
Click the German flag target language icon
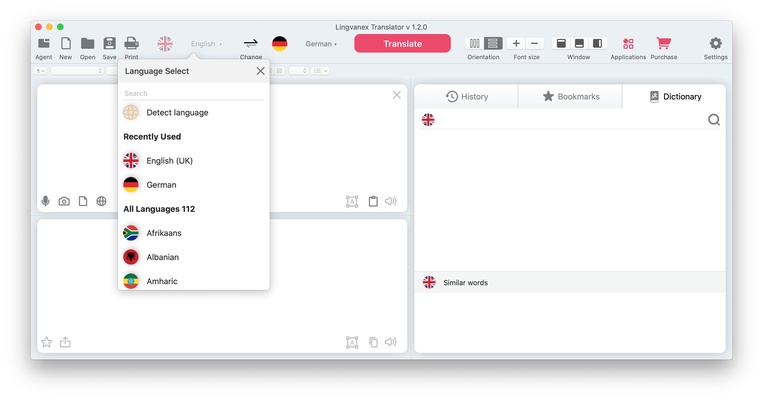[x=279, y=43]
